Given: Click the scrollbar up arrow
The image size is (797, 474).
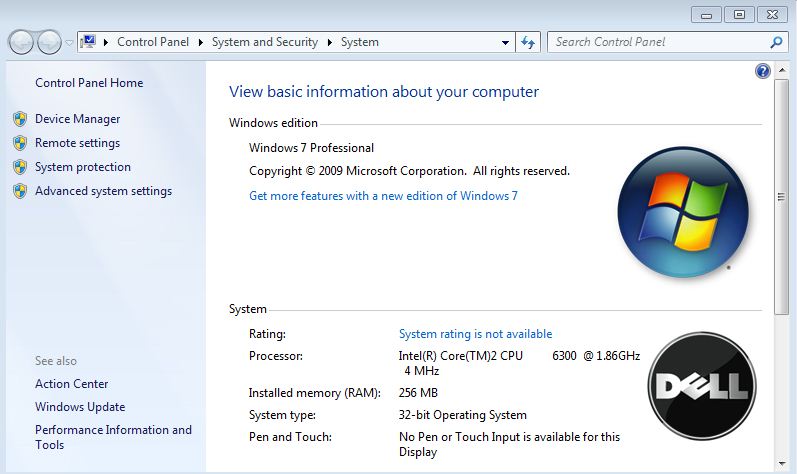Looking at the screenshot, I should click(781, 71).
